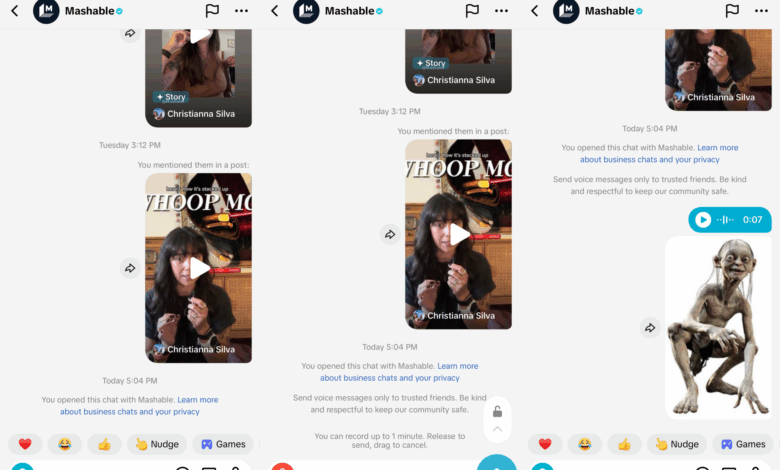
Task: Tap the Tuesday 3:12 PM timestamp in left screenshot
Action: click(130, 145)
